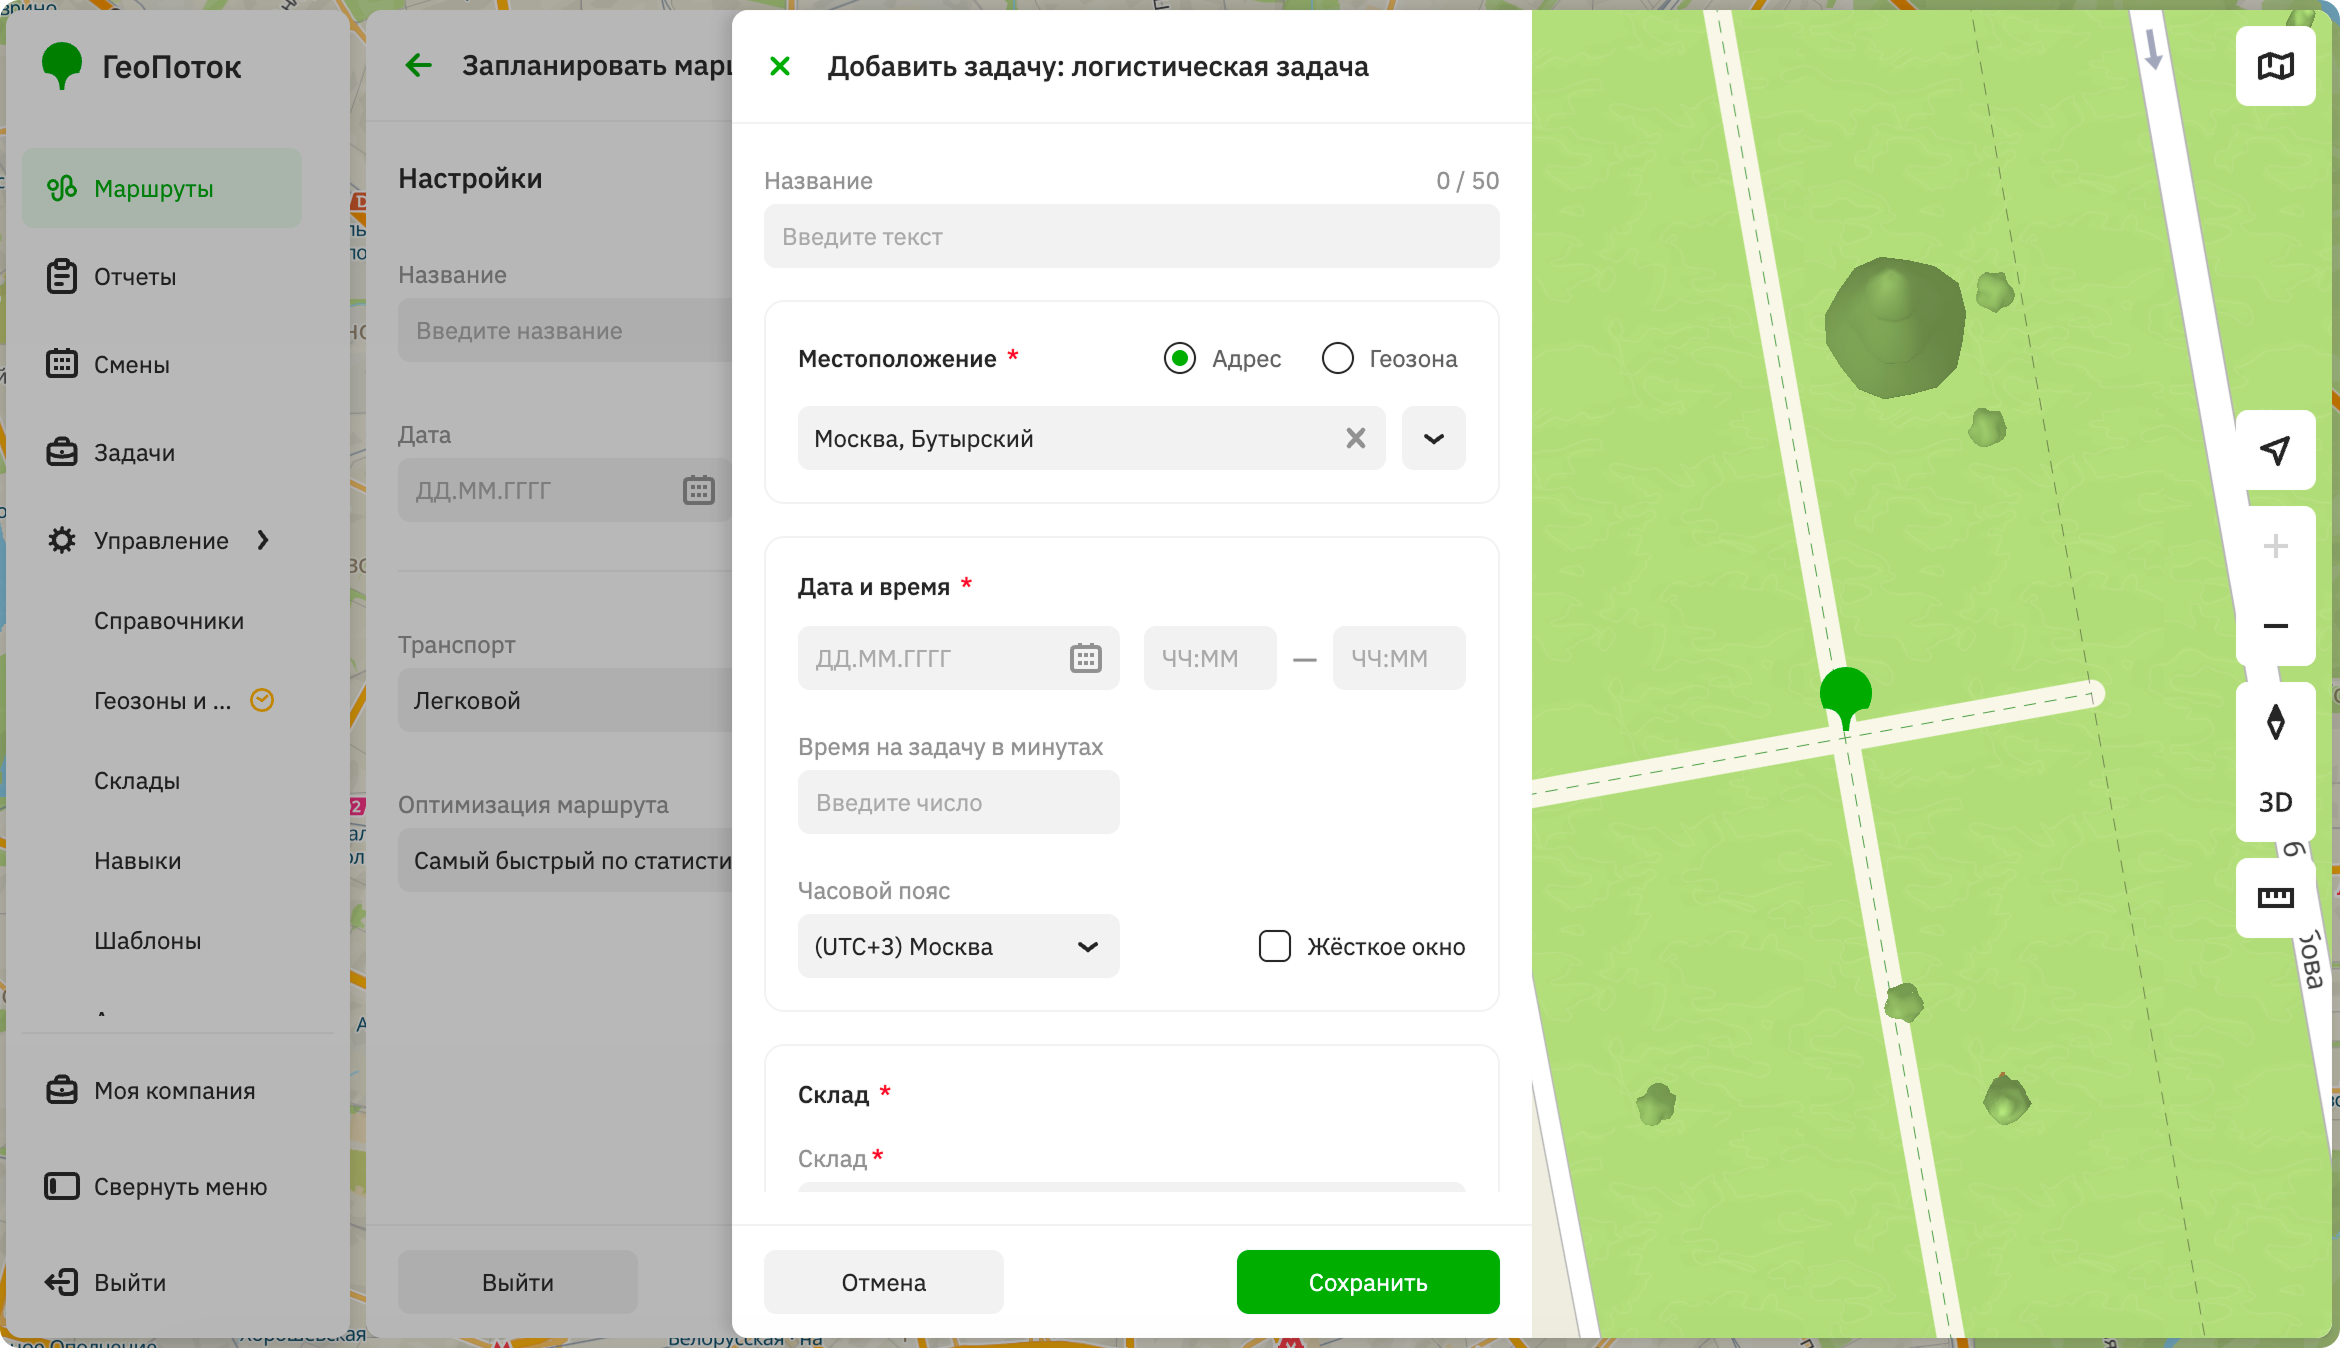Open Геозоны и … submenu item

pyautogui.click(x=162, y=701)
